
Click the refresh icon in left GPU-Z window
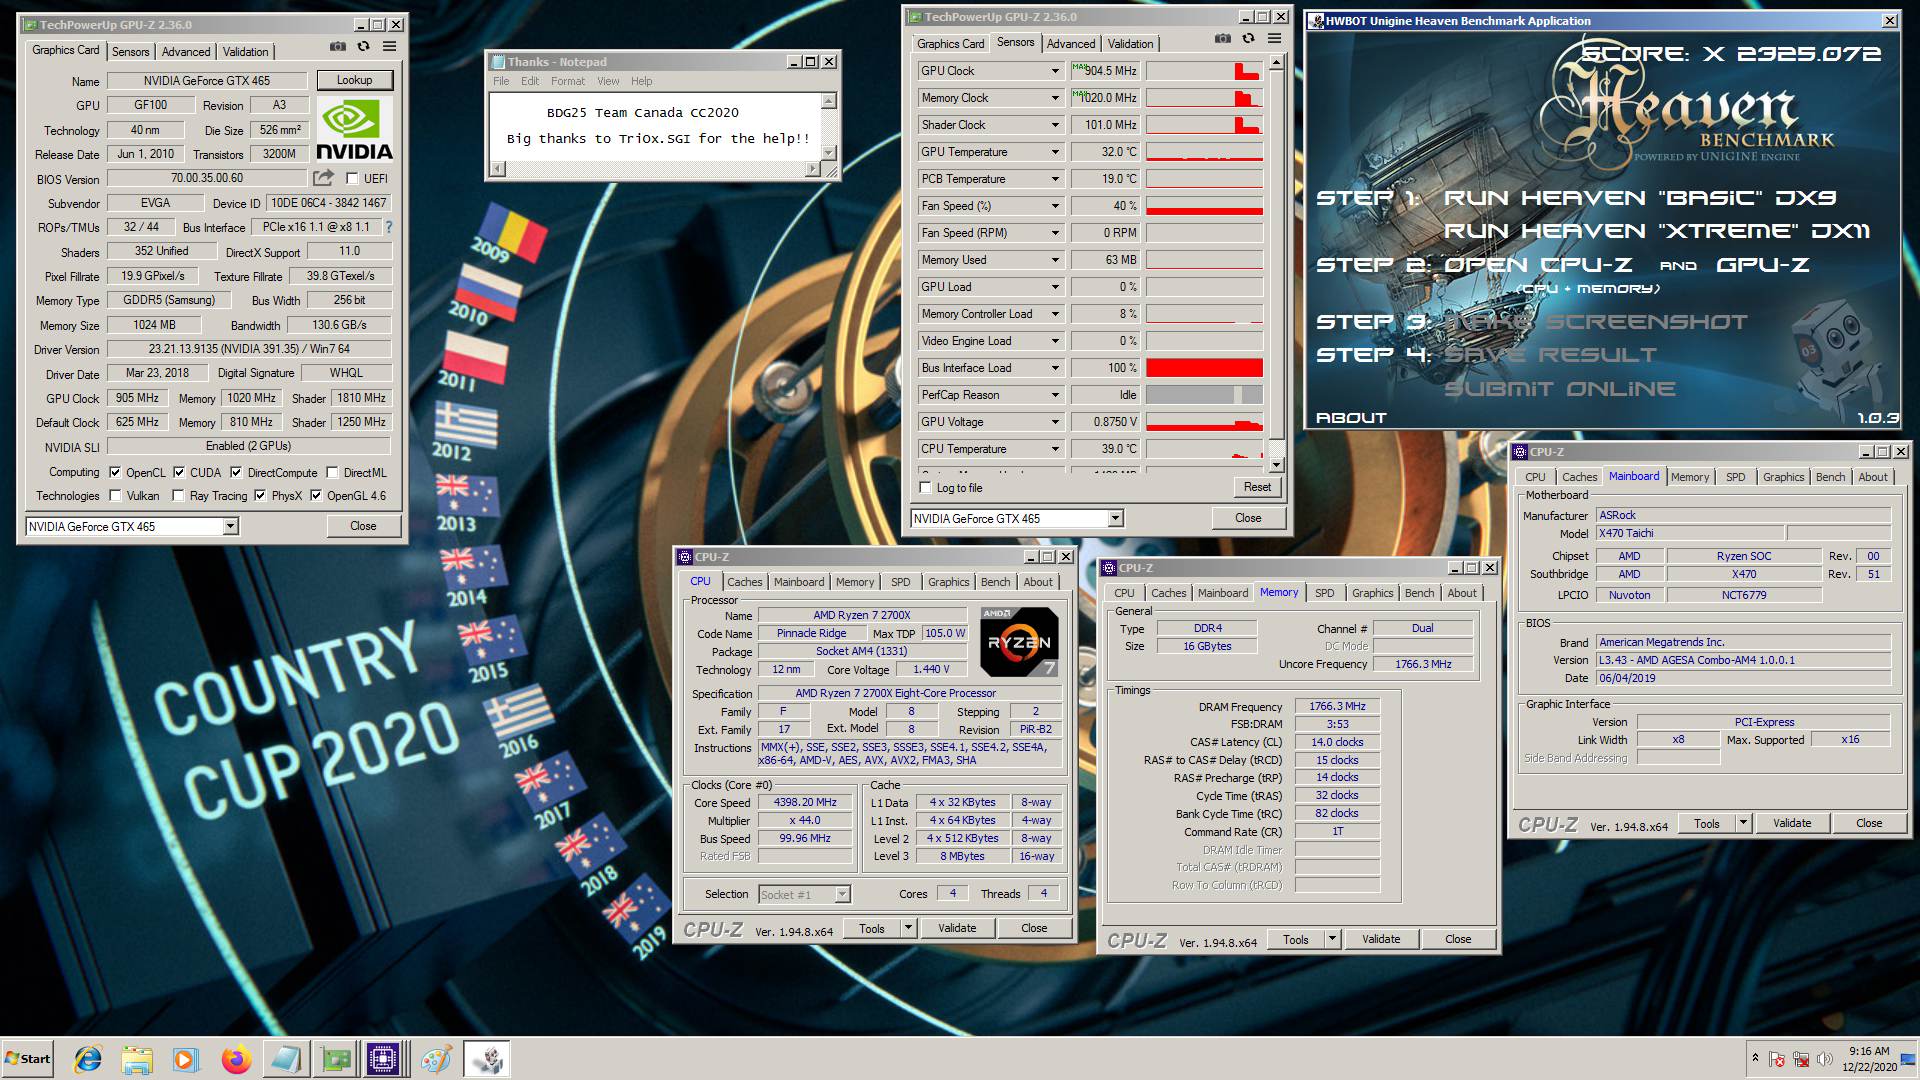364,47
